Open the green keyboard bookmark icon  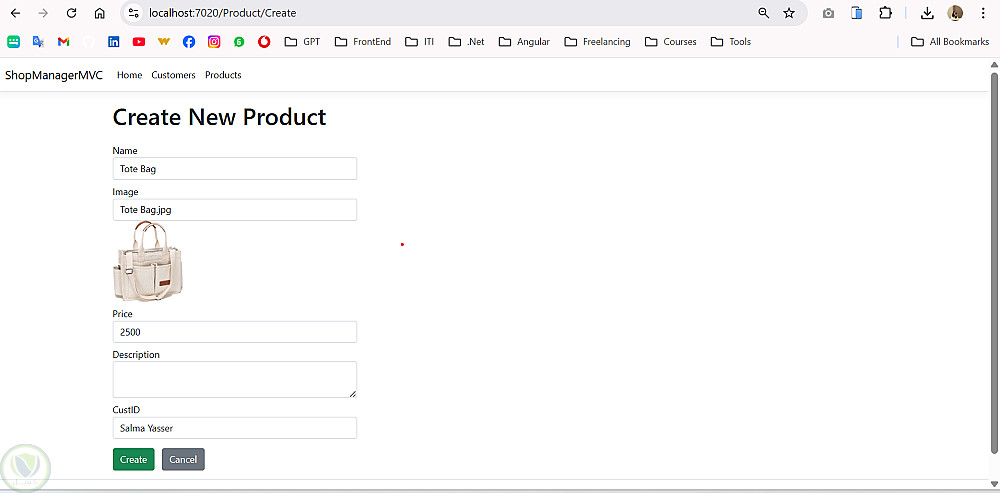[13, 41]
